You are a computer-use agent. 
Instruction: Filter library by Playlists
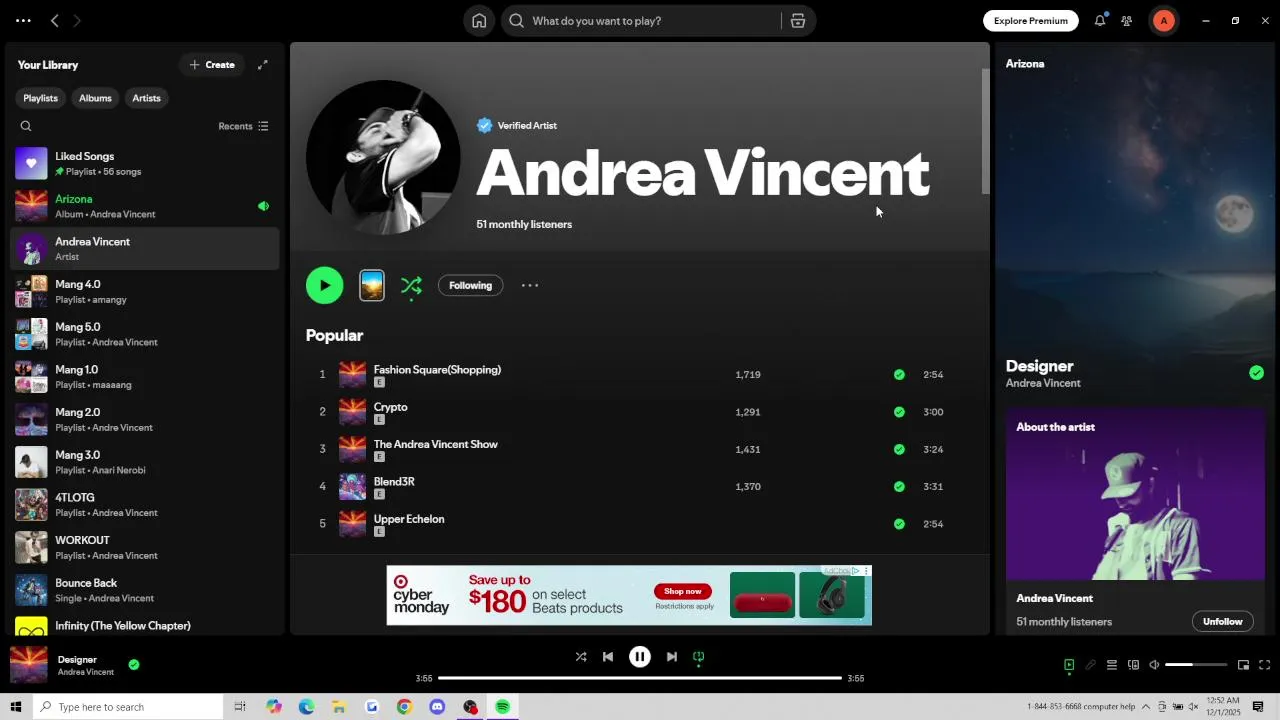click(40, 98)
